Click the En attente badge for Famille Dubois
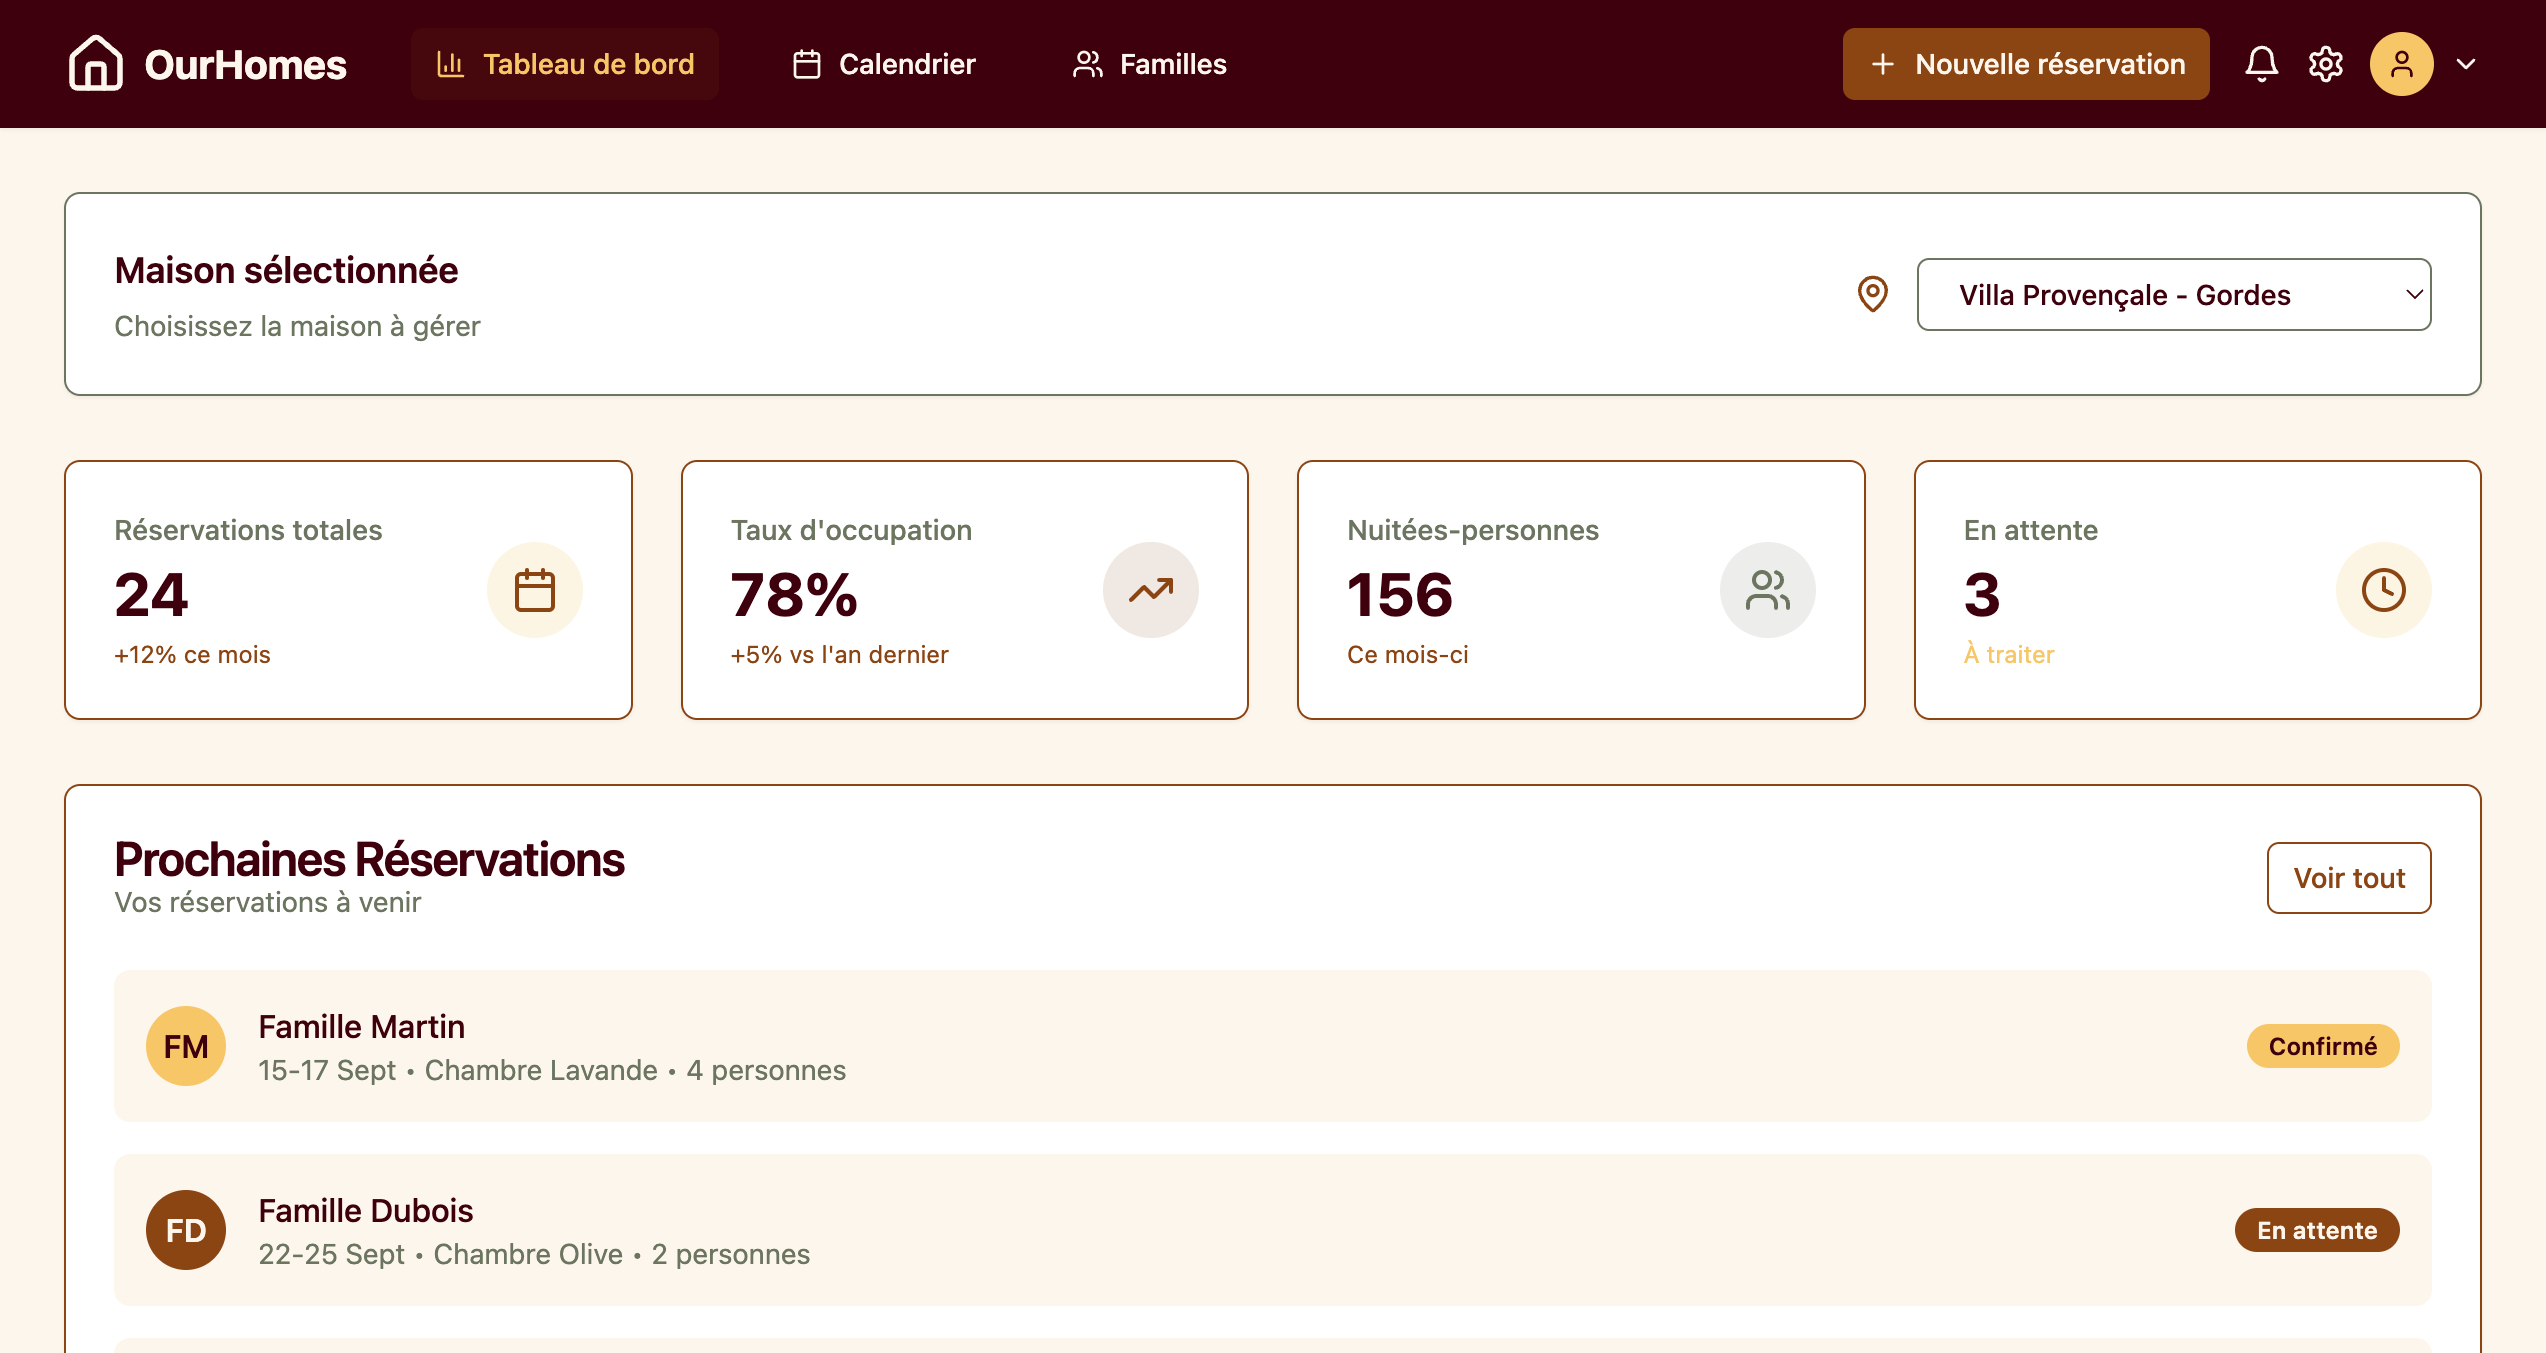Viewport: 2546px width, 1353px height. tap(2317, 1230)
